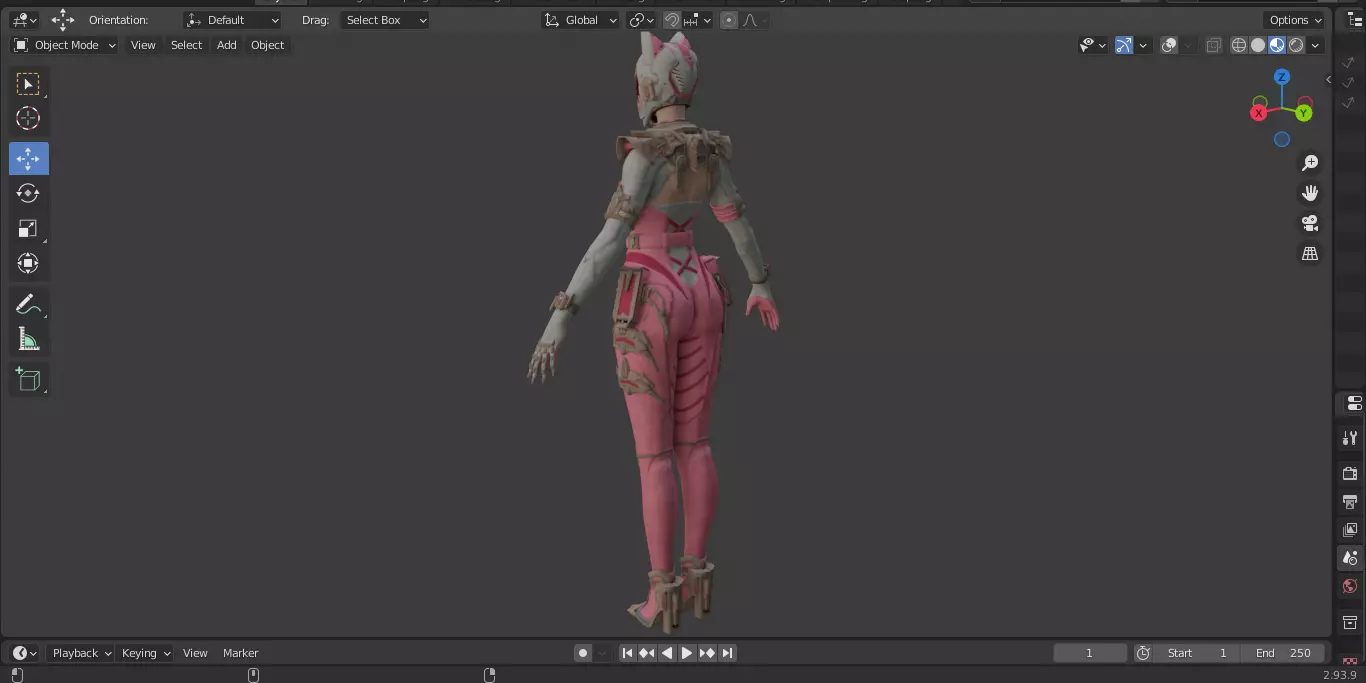Image resolution: width=1366 pixels, height=683 pixels.
Task: Activate the Annotate pencil tool
Action: click(x=28, y=304)
